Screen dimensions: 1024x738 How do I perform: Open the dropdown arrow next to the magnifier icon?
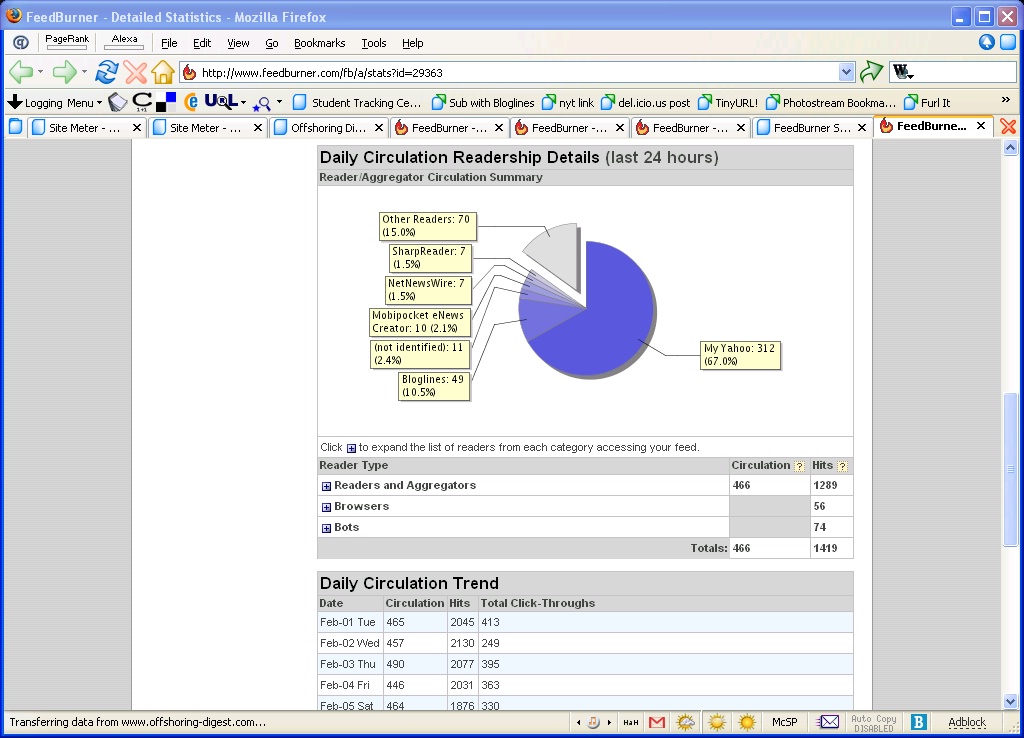[280, 102]
